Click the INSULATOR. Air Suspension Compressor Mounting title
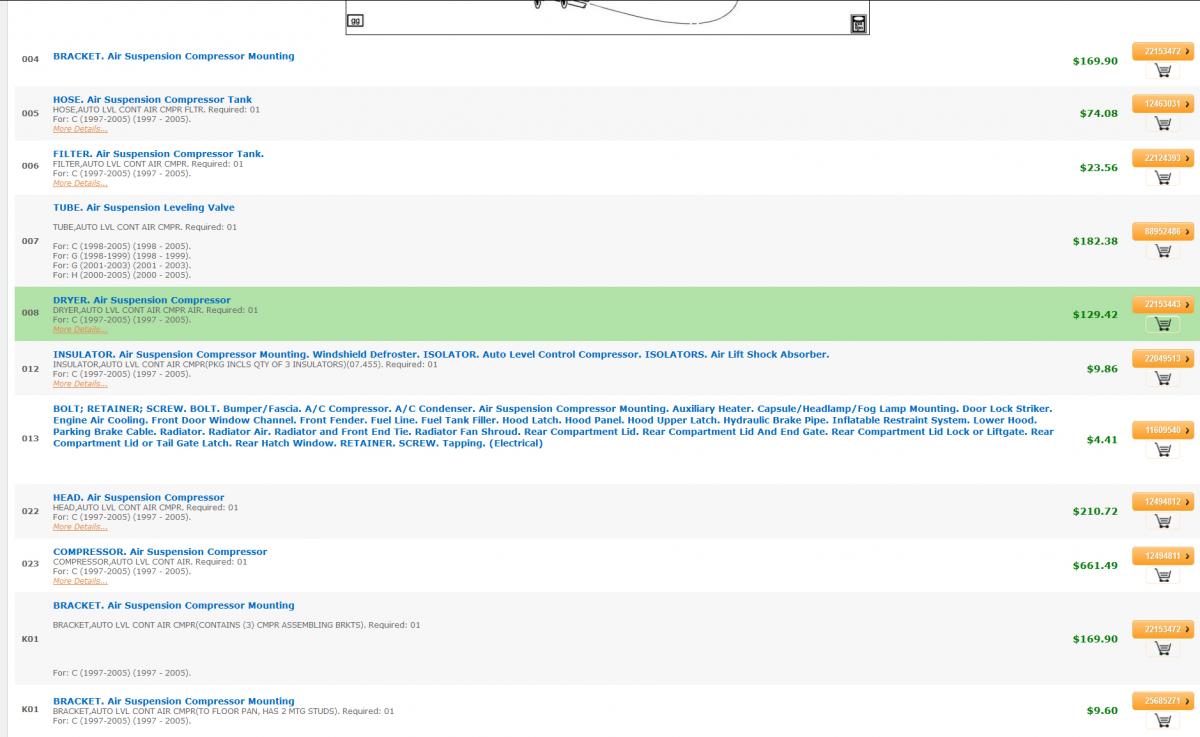 (180, 354)
